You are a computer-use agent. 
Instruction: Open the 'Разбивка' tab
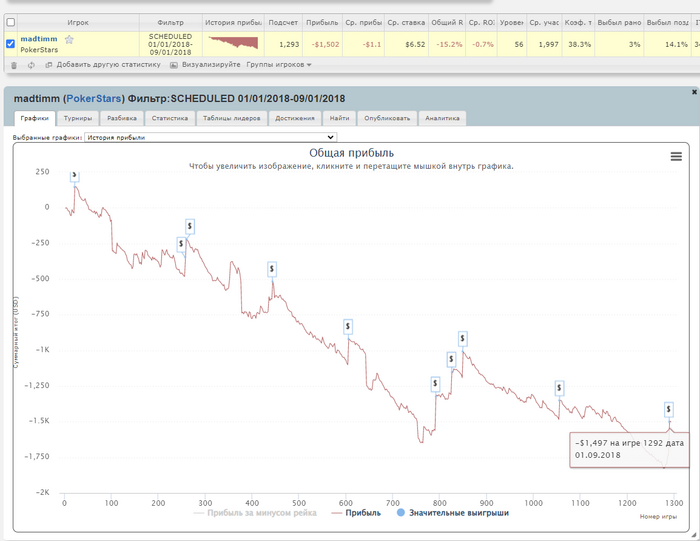click(122, 118)
